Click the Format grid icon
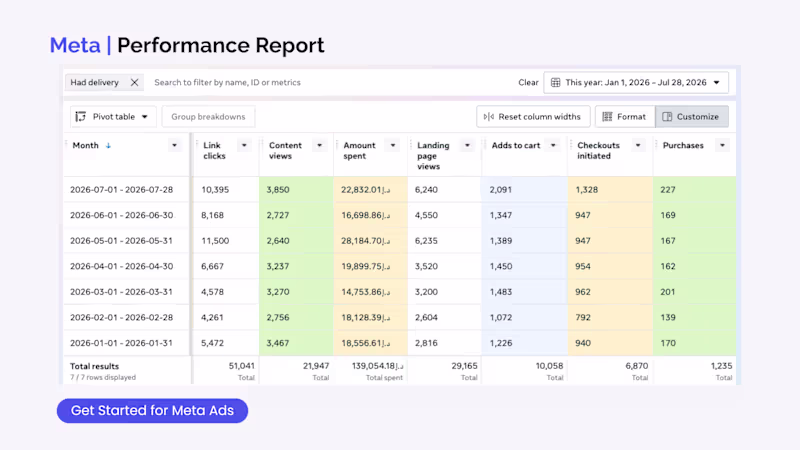This screenshot has height=450, width=800. [x=607, y=116]
